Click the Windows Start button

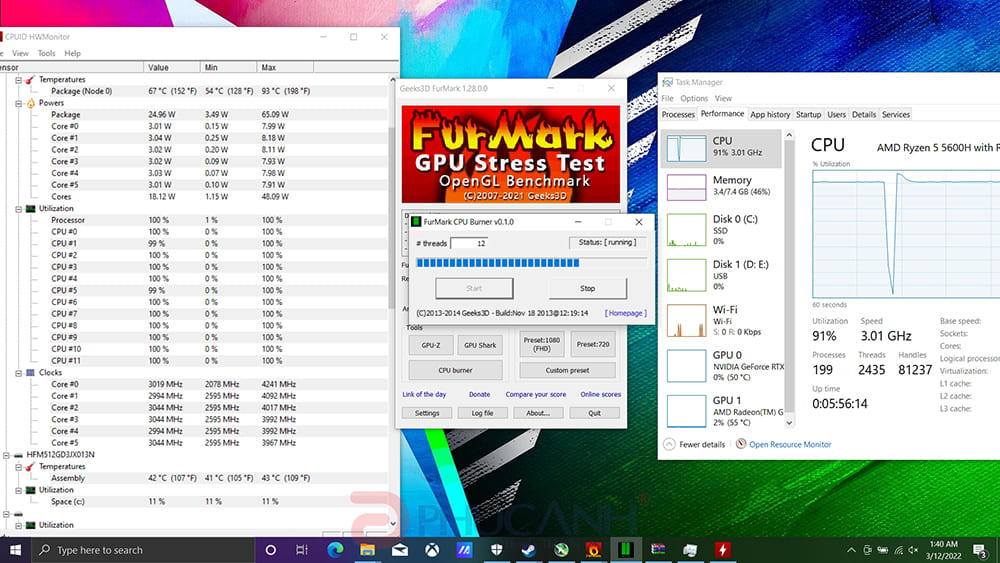click(15, 550)
